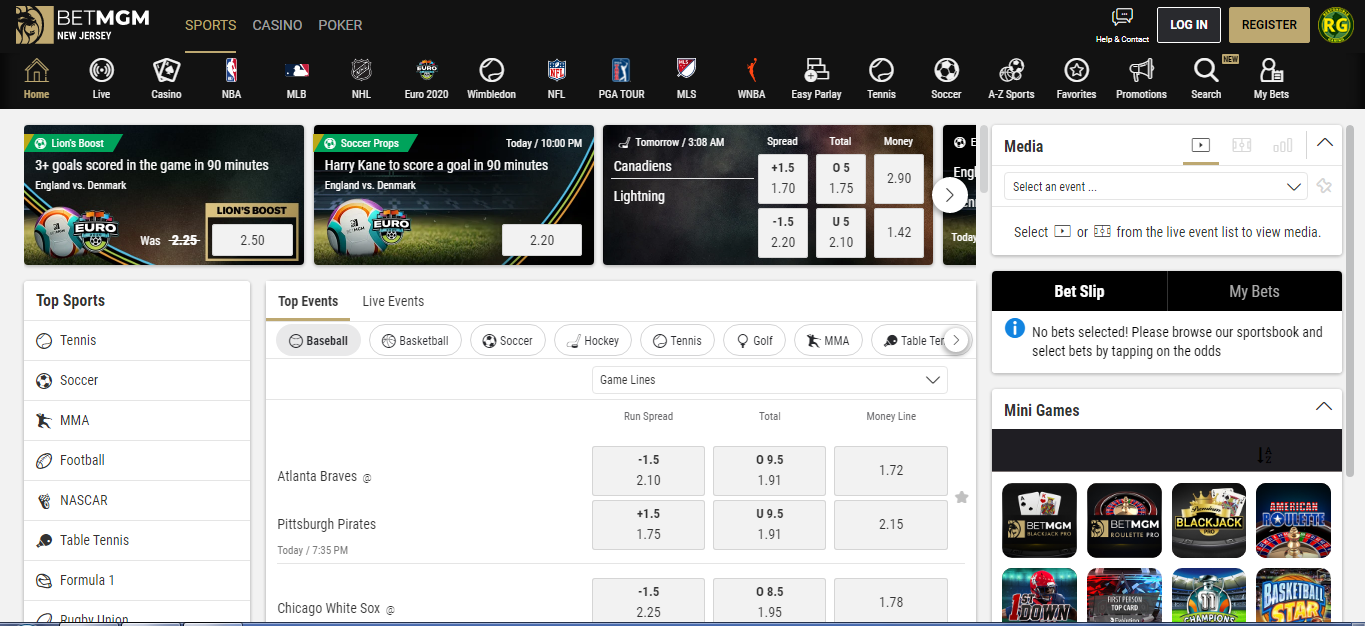
Task: Select Lion's Boost 2.50 odds
Action: pos(252,241)
